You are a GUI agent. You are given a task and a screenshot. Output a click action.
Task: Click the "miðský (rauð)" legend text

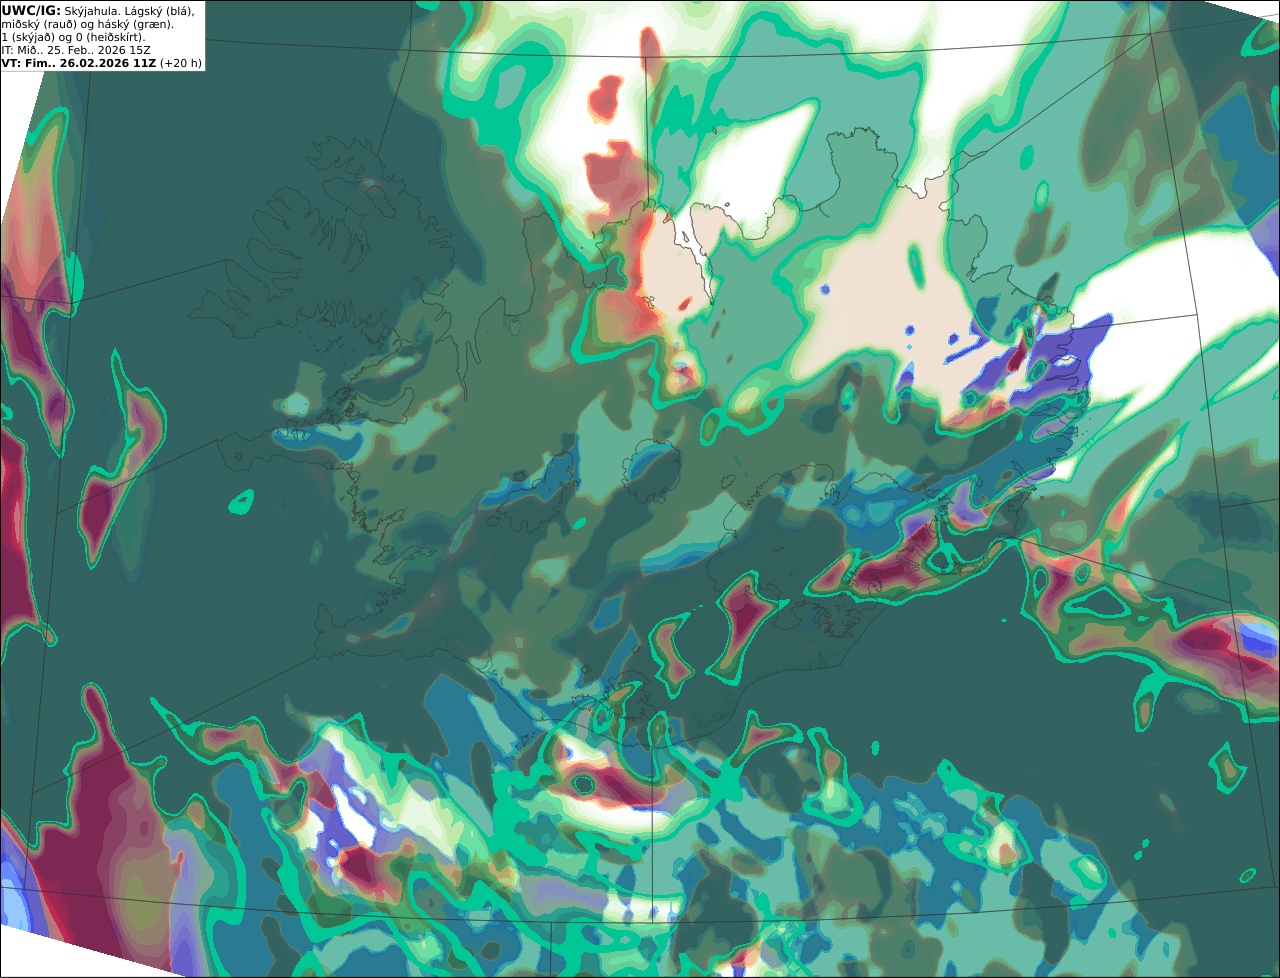point(39,25)
